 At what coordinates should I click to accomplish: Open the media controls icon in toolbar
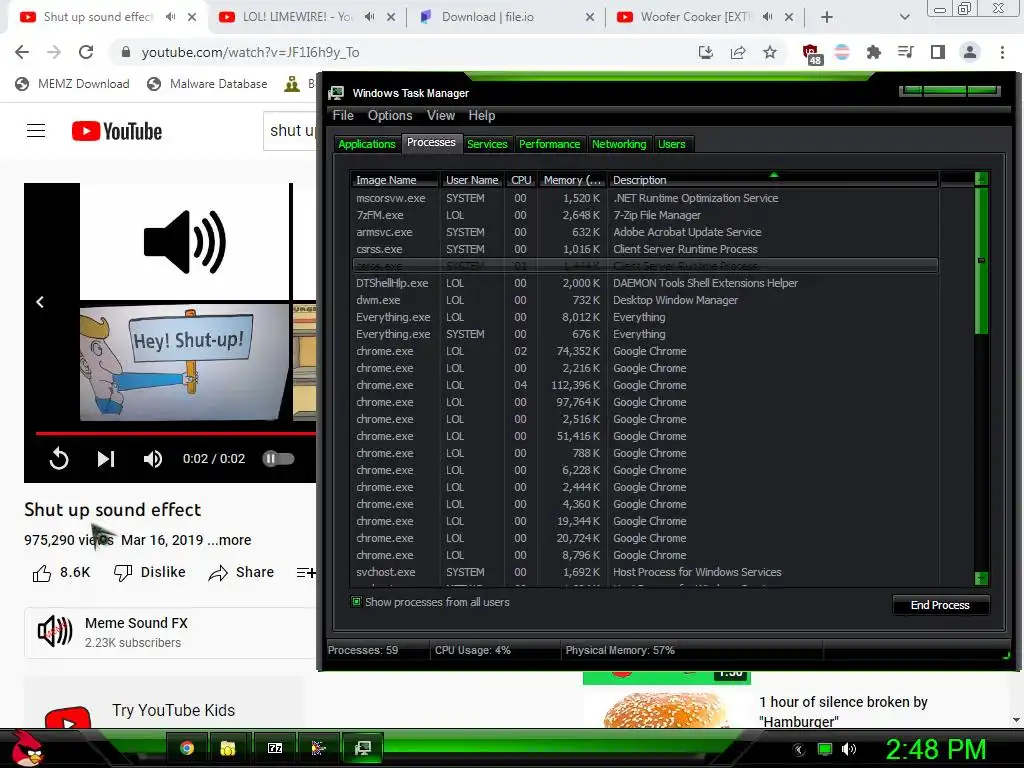906,52
